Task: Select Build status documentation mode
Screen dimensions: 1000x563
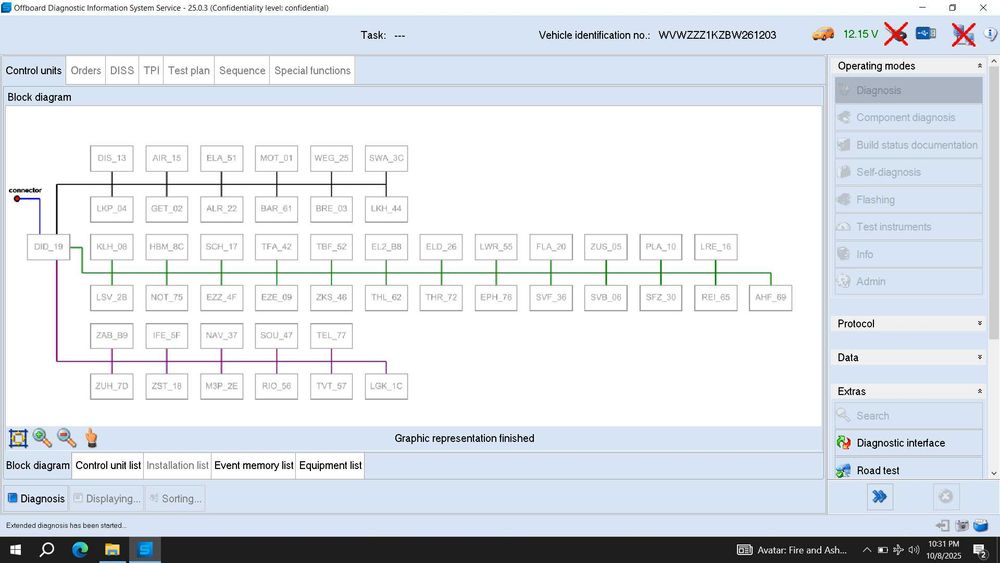Action: (x=908, y=145)
